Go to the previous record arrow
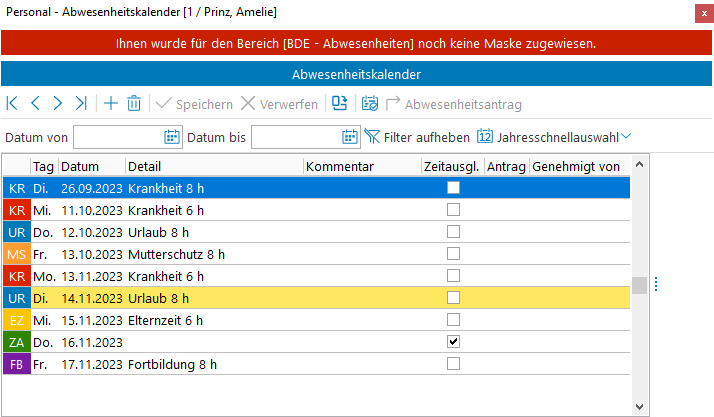The image size is (714, 417). pos(35,104)
